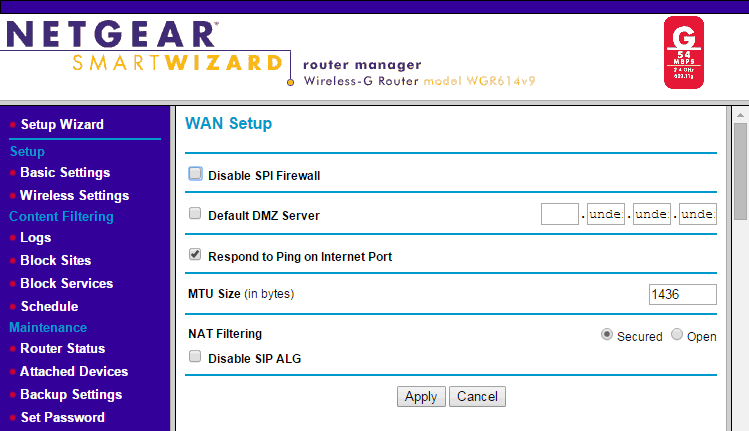Screen dimensions: 749x431
Task: Check the Default DMZ Server box
Action: (196, 213)
